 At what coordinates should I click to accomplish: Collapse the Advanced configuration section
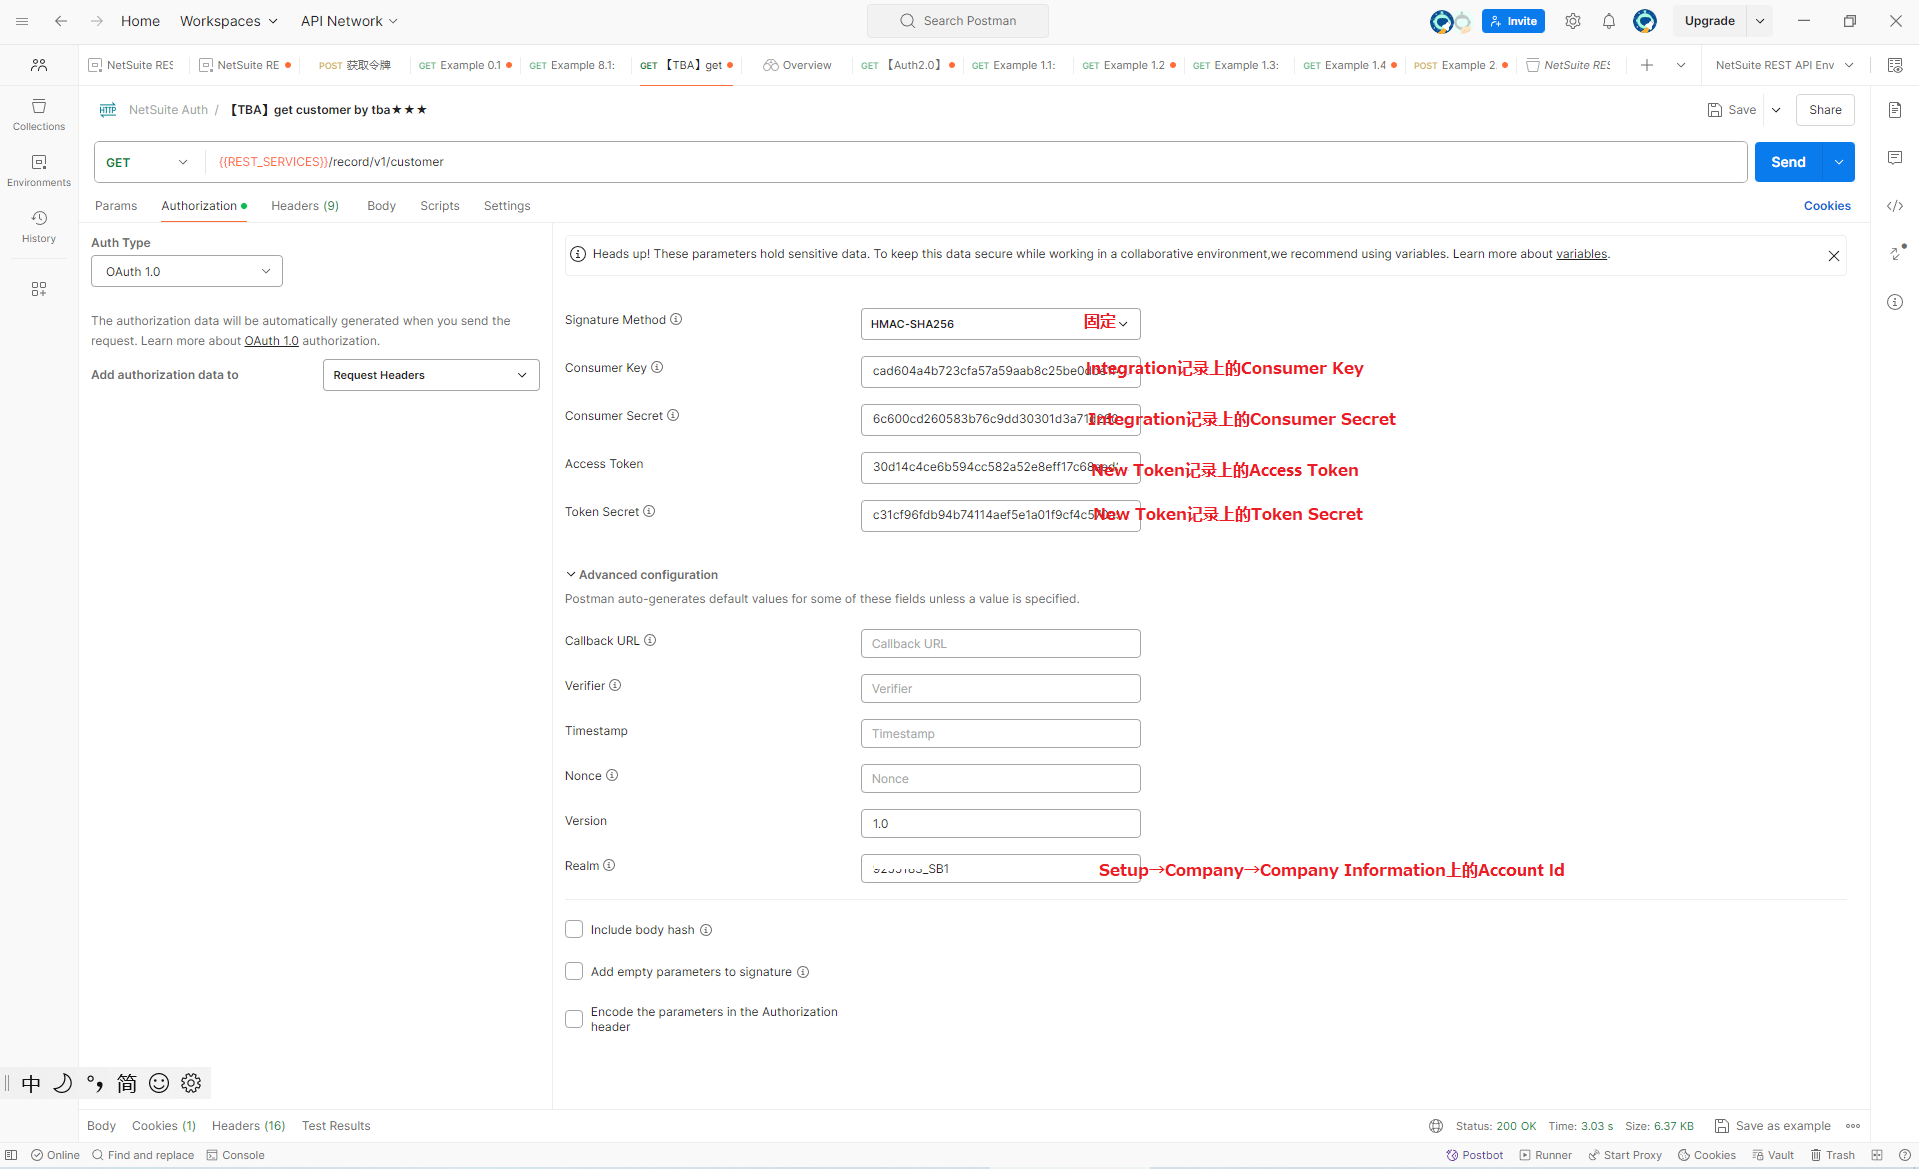(642, 575)
